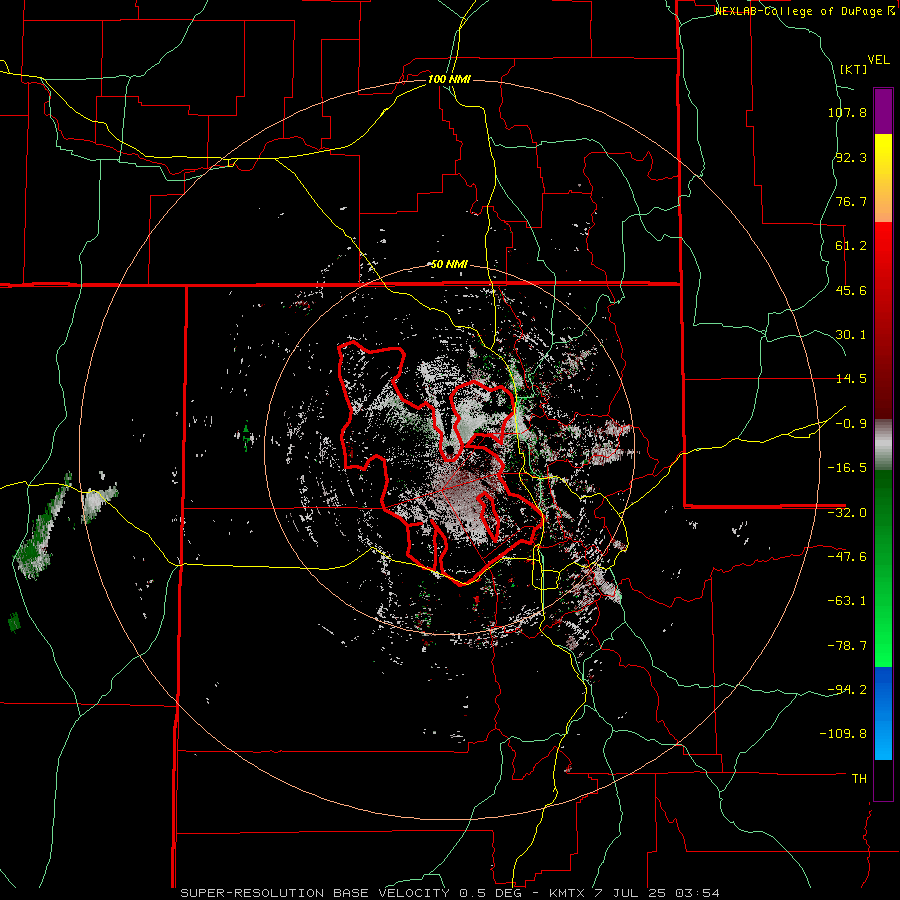
Task: Select the -63.1 scale value
Action: coord(847,601)
